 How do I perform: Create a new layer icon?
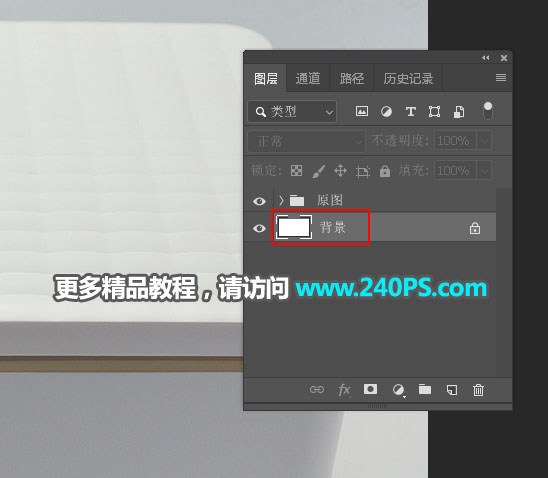pos(452,390)
